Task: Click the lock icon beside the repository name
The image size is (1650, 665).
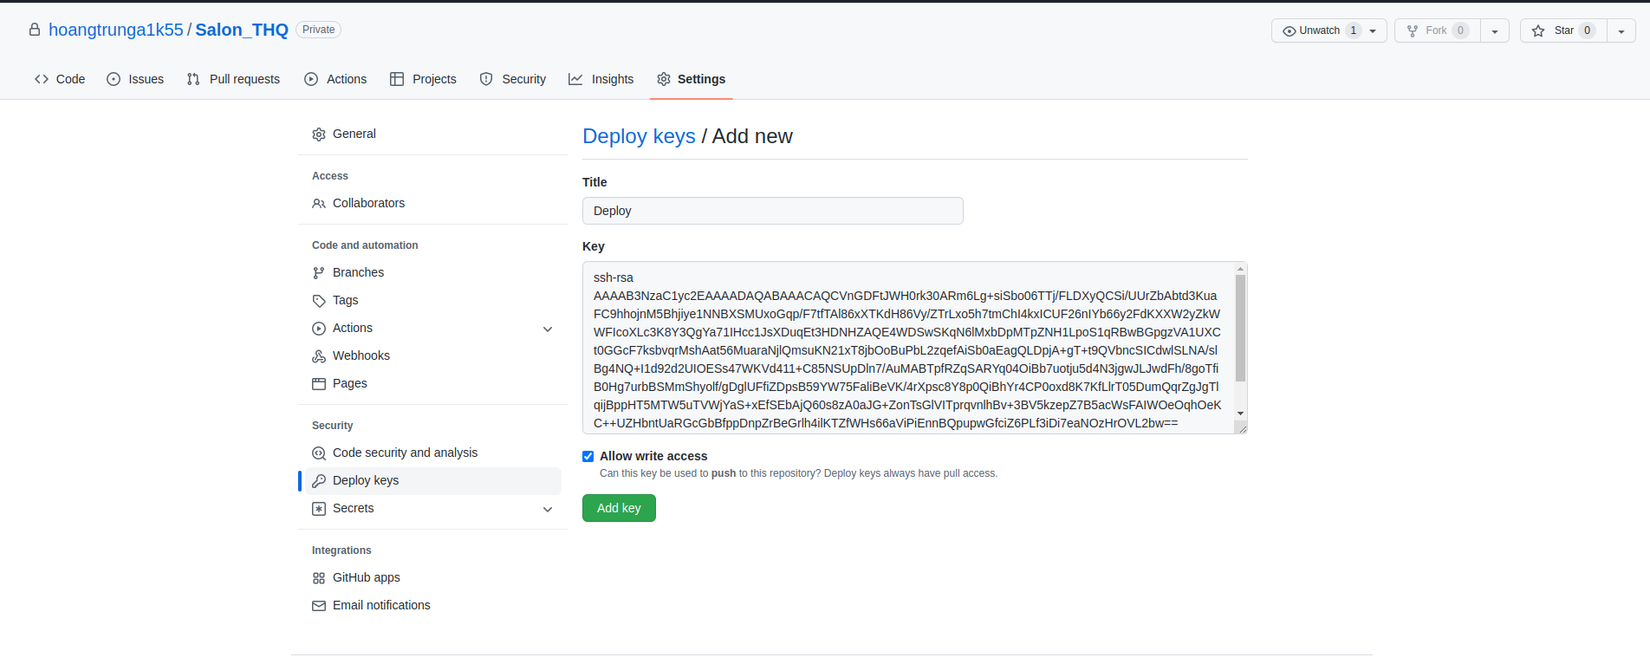Action: click(35, 30)
